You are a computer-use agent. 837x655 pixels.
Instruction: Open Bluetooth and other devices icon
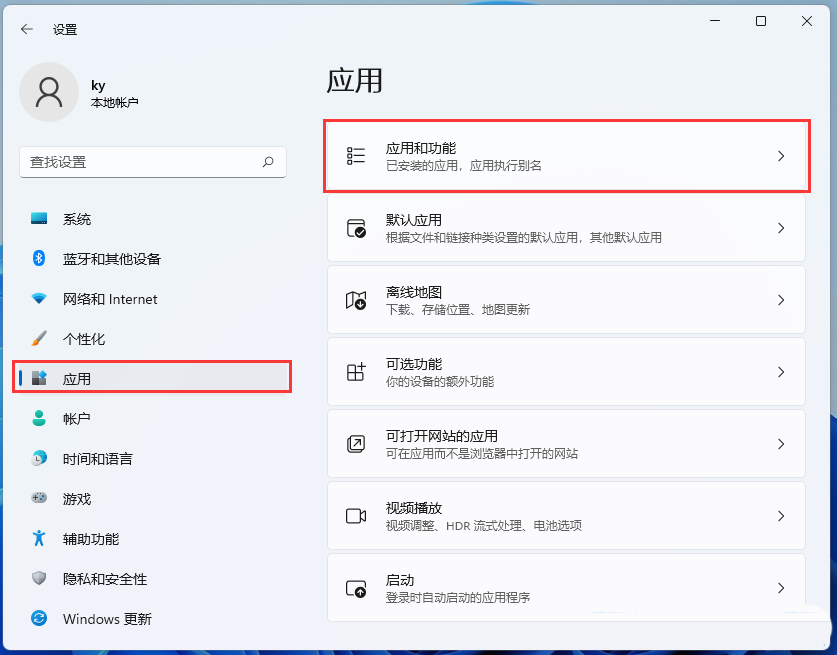[x=39, y=259]
